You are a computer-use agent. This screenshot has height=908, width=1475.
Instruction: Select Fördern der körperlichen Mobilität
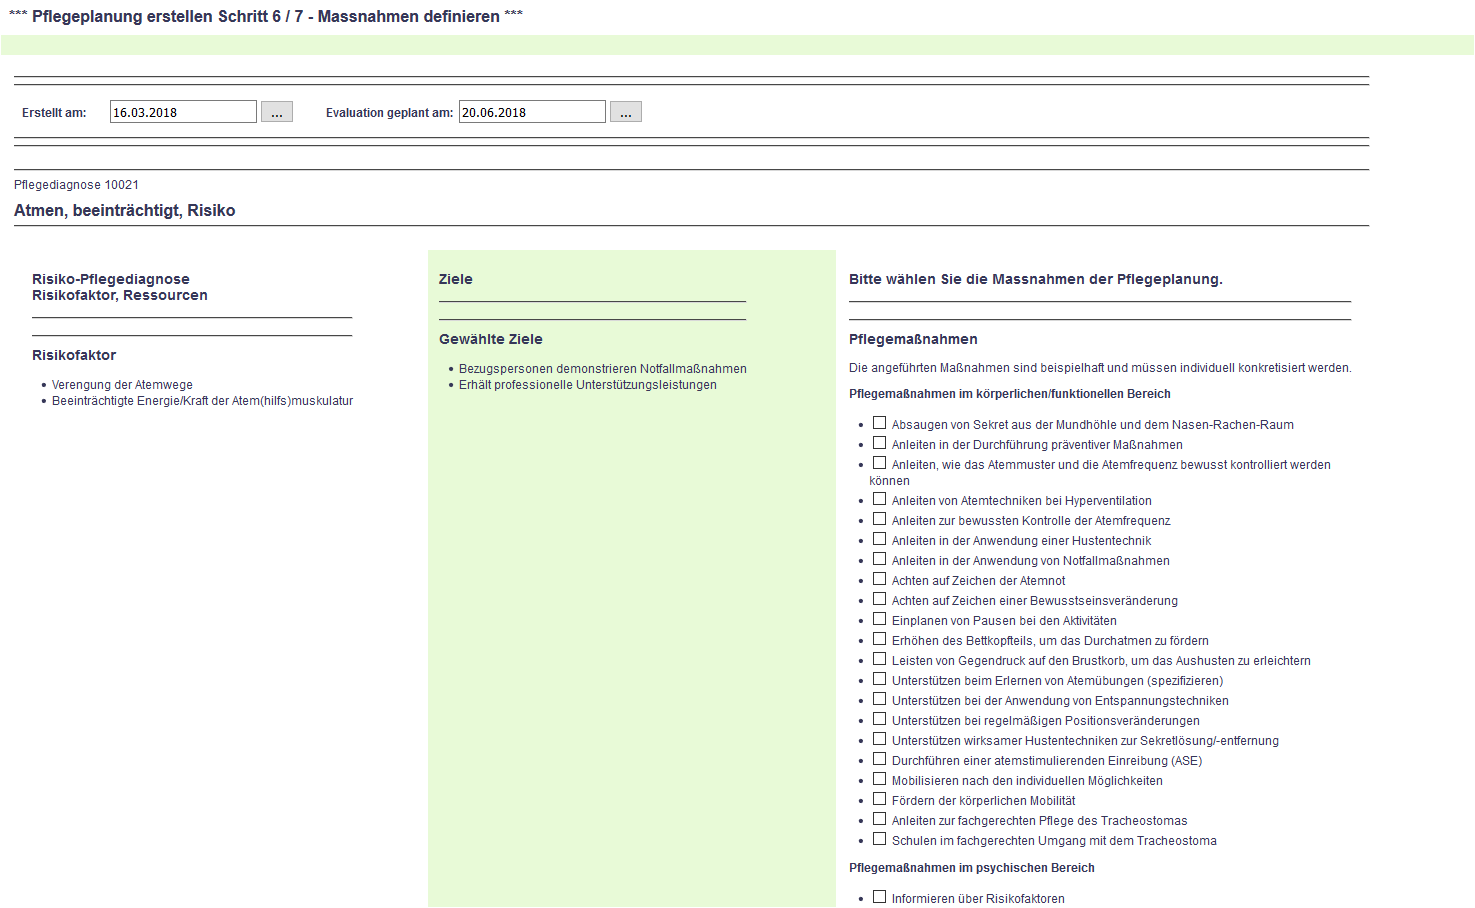coord(879,799)
